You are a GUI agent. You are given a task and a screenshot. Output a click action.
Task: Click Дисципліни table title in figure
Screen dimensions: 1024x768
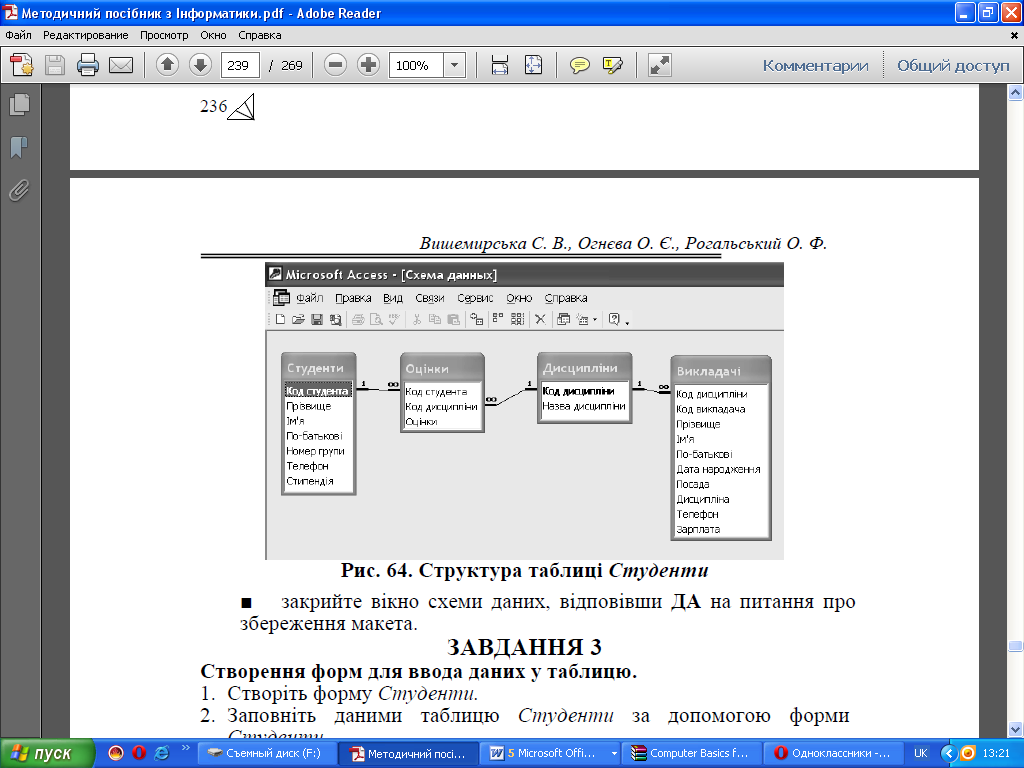(x=580, y=368)
